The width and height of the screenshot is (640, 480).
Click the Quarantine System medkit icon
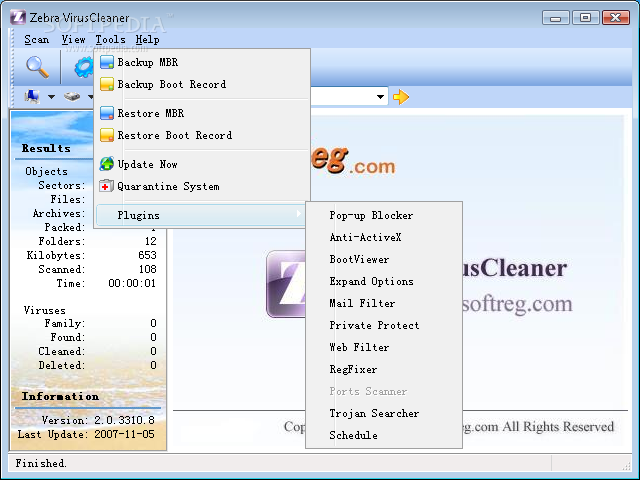pyautogui.click(x=107, y=186)
